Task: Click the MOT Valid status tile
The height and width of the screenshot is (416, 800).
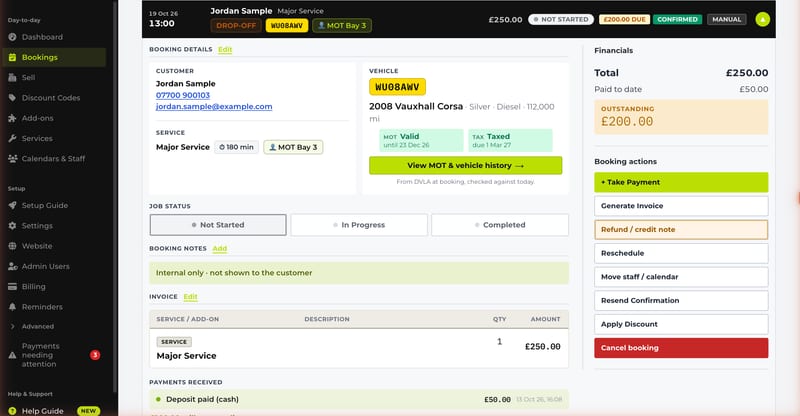Action: click(x=421, y=140)
